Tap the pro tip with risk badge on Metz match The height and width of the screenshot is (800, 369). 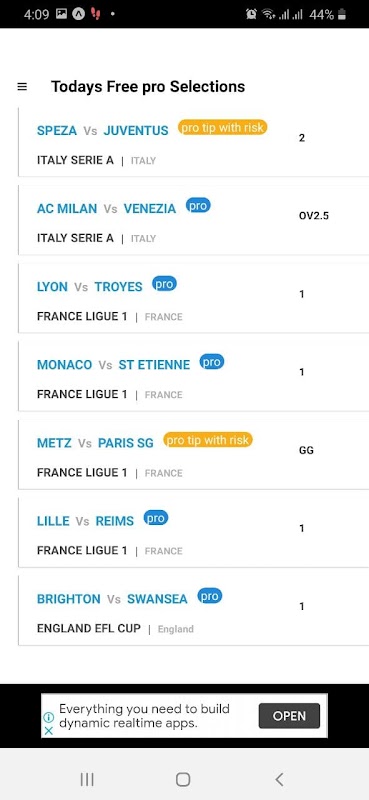click(208, 440)
